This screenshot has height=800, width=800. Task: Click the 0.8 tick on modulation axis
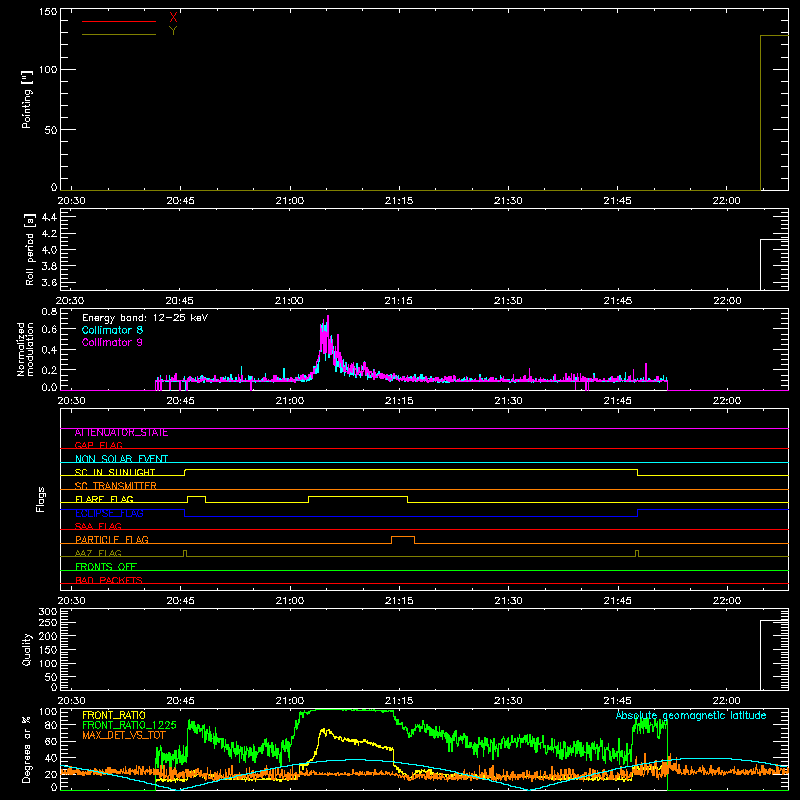click(49, 312)
